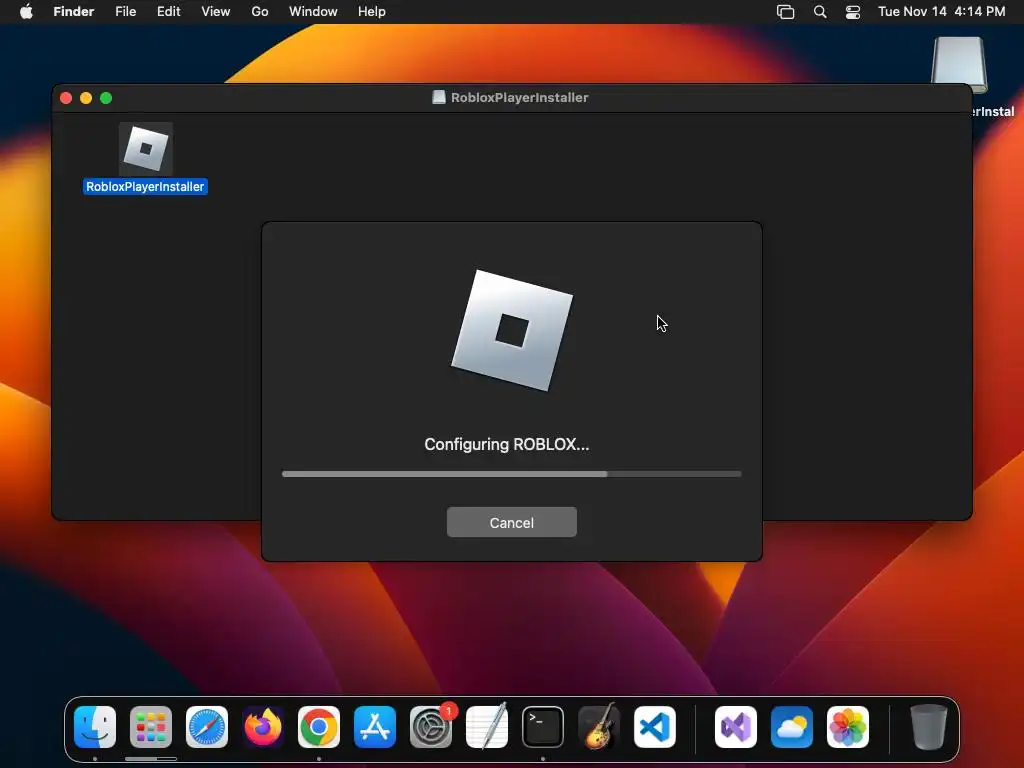Click the large Roblox logo in installer dialog
This screenshot has height=768, width=1024.
pos(512,330)
